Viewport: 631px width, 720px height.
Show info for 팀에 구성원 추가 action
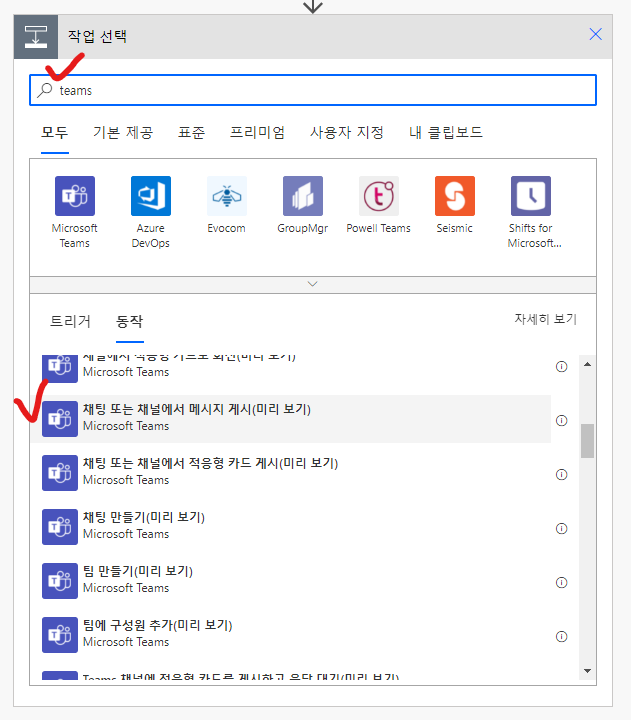click(x=562, y=636)
